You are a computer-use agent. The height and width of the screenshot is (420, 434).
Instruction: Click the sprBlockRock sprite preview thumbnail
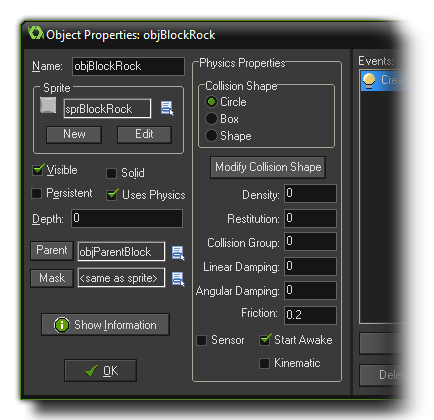(48, 105)
